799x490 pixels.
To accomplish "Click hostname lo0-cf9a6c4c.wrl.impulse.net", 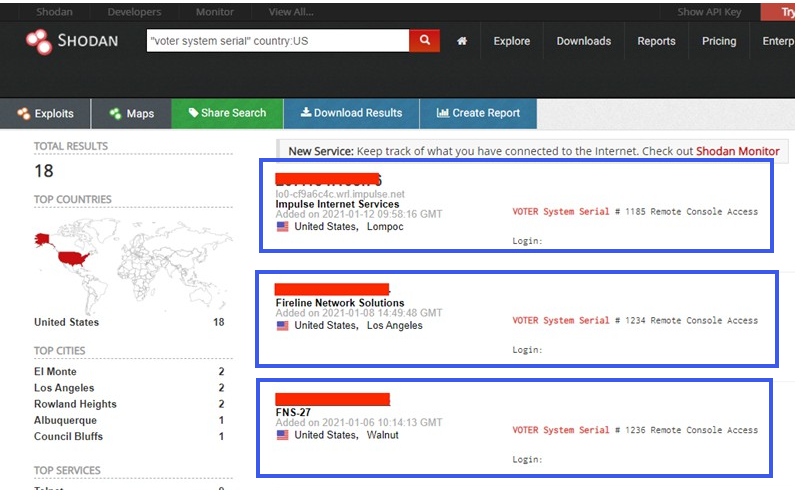I will [340, 194].
